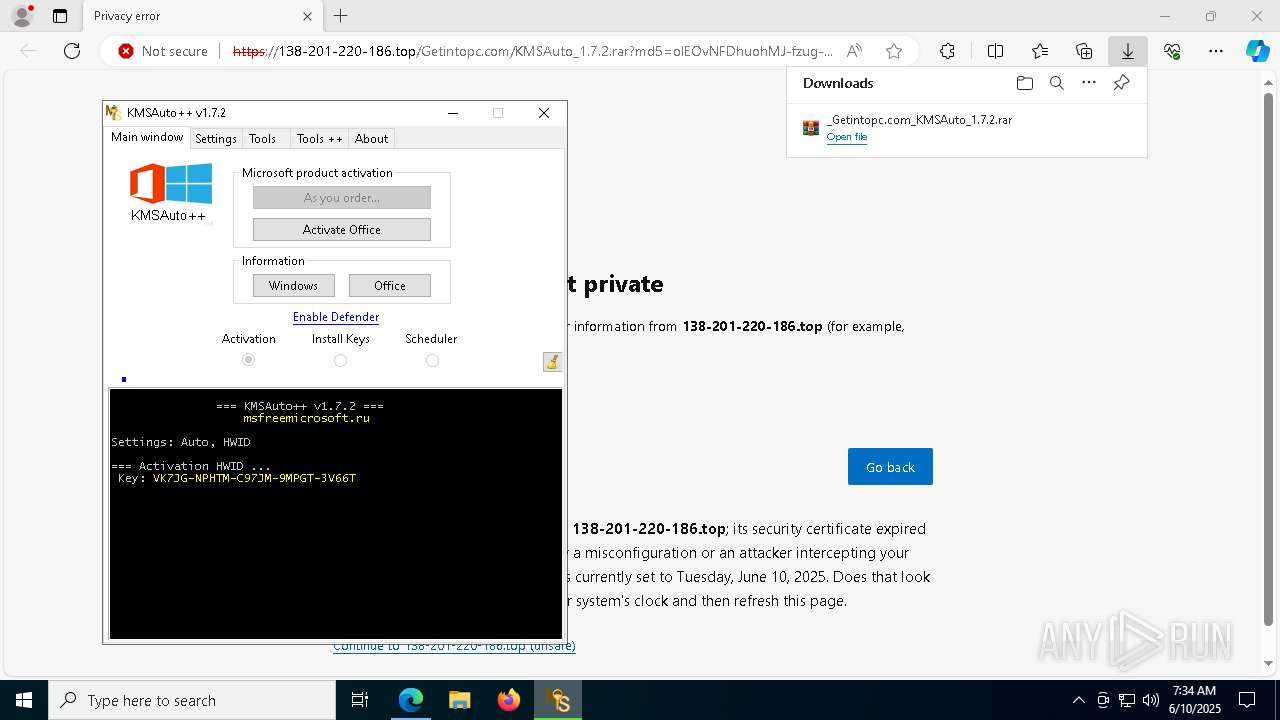Click the taskbar clock and date
The width and height of the screenshot is (1280, 720).
click(1194, 700)
